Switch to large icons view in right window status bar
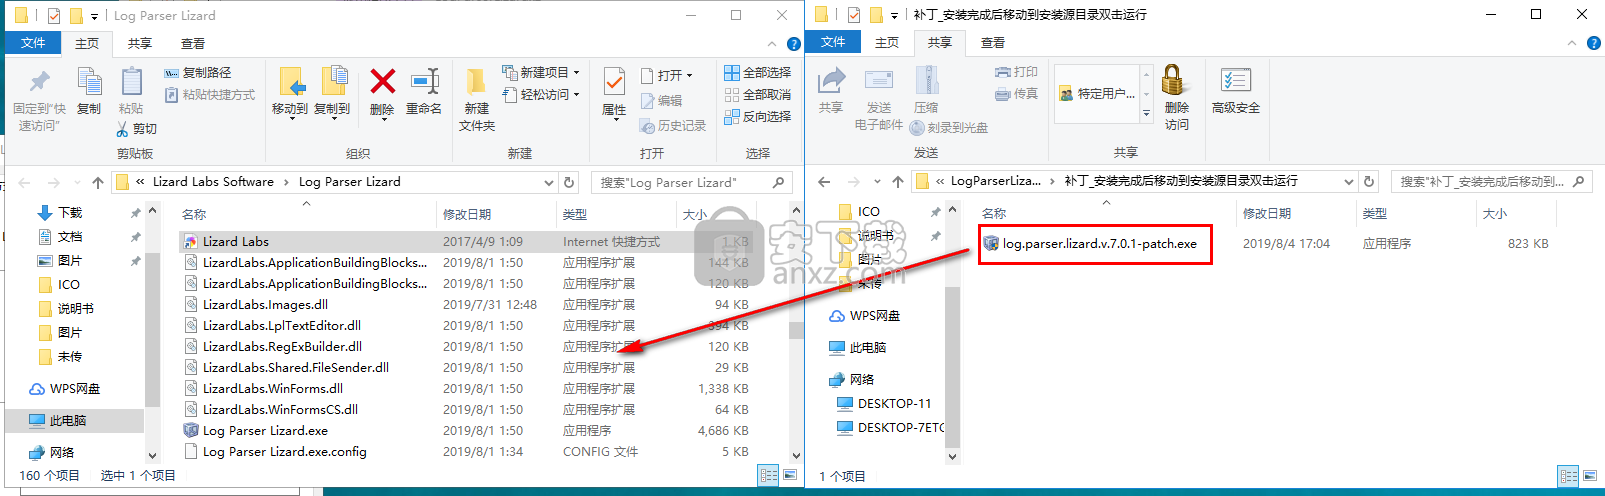This screenshot has height=496, width=1605. coord(1590,476)
